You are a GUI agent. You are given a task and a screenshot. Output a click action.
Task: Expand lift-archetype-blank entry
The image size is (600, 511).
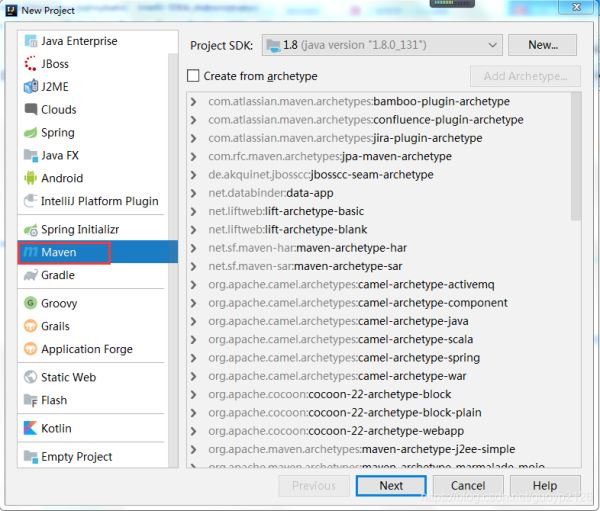pyautogui.click(x=194, y=230)
